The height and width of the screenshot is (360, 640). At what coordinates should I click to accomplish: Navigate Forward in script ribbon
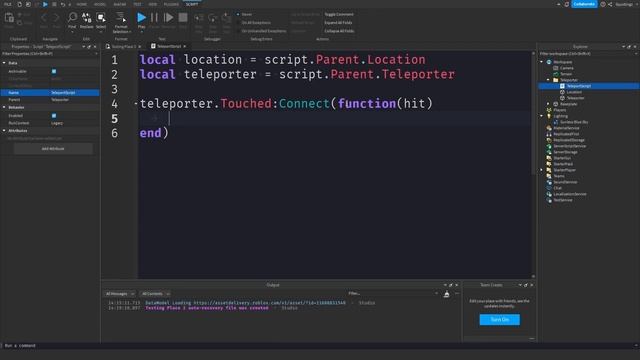pos(56,18)
